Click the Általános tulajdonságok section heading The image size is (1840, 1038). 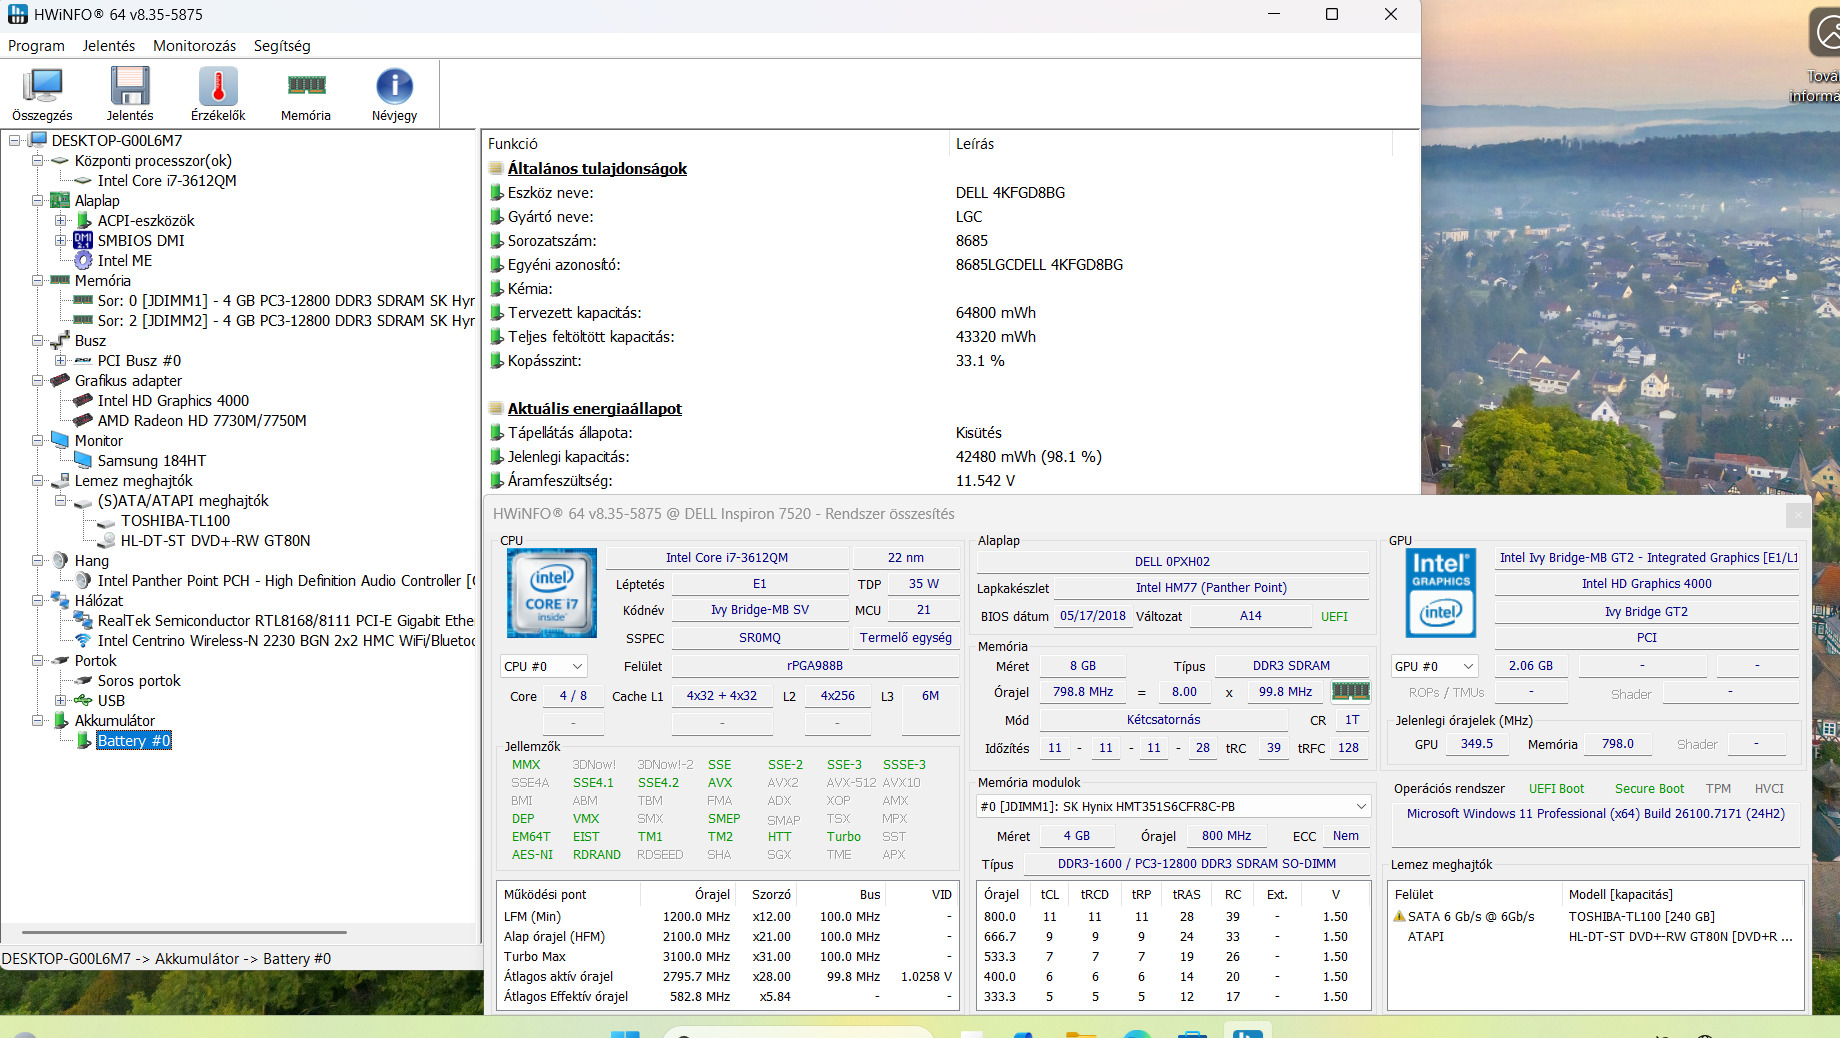[597, 168]
